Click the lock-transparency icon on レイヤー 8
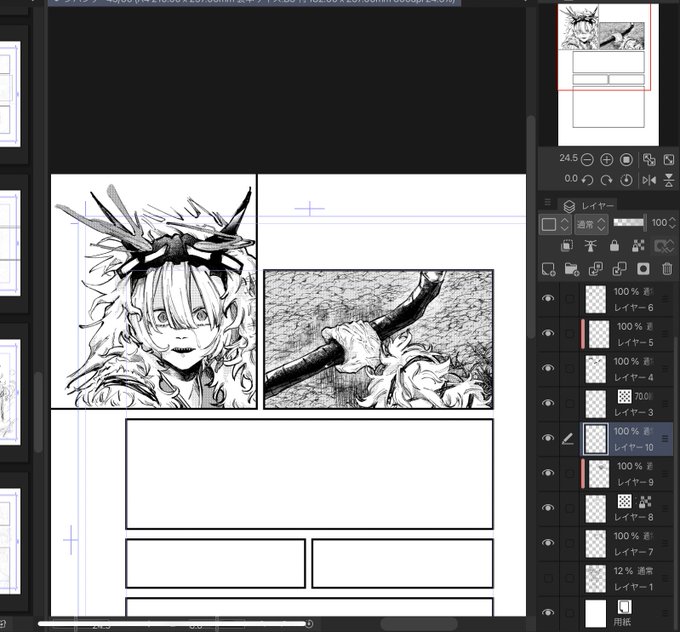This screenshot has width=680, height=632. point(645,502)
